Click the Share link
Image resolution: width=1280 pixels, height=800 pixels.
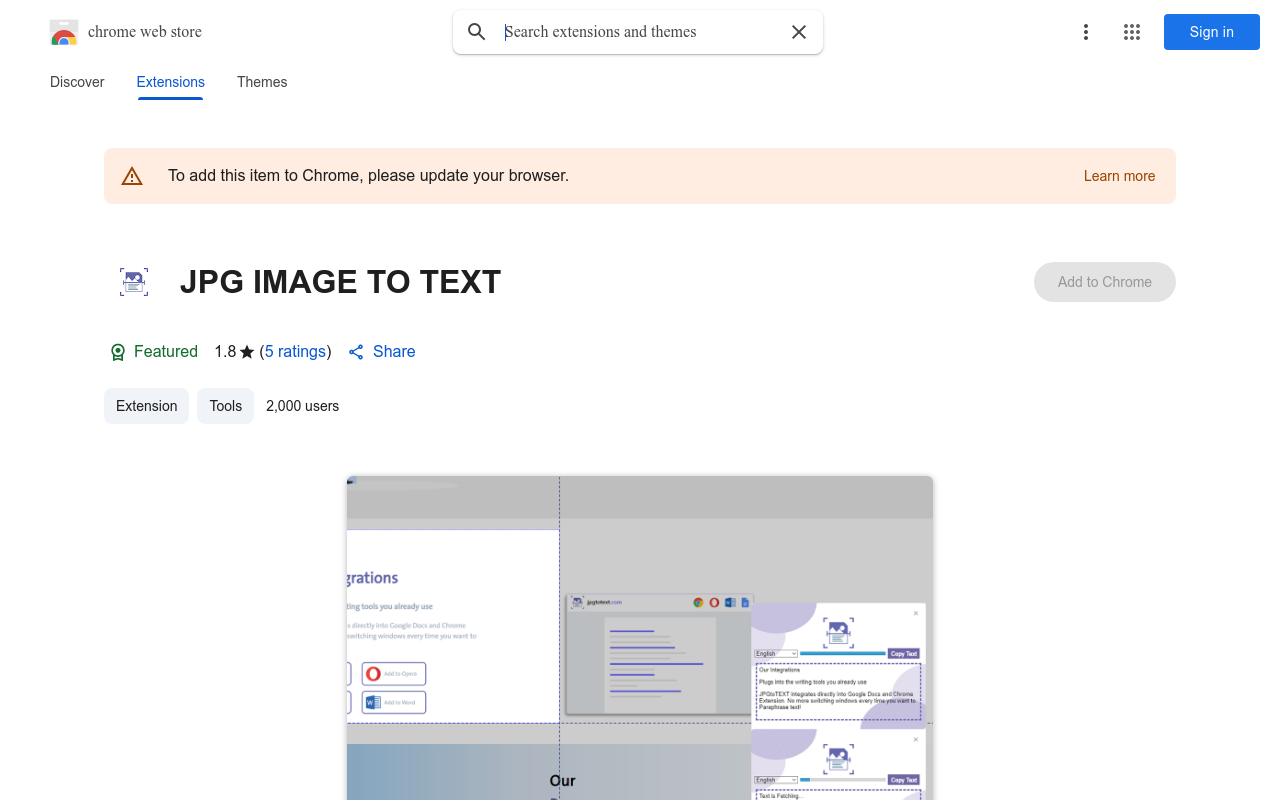pyautogui.click(x=382, y=352)
